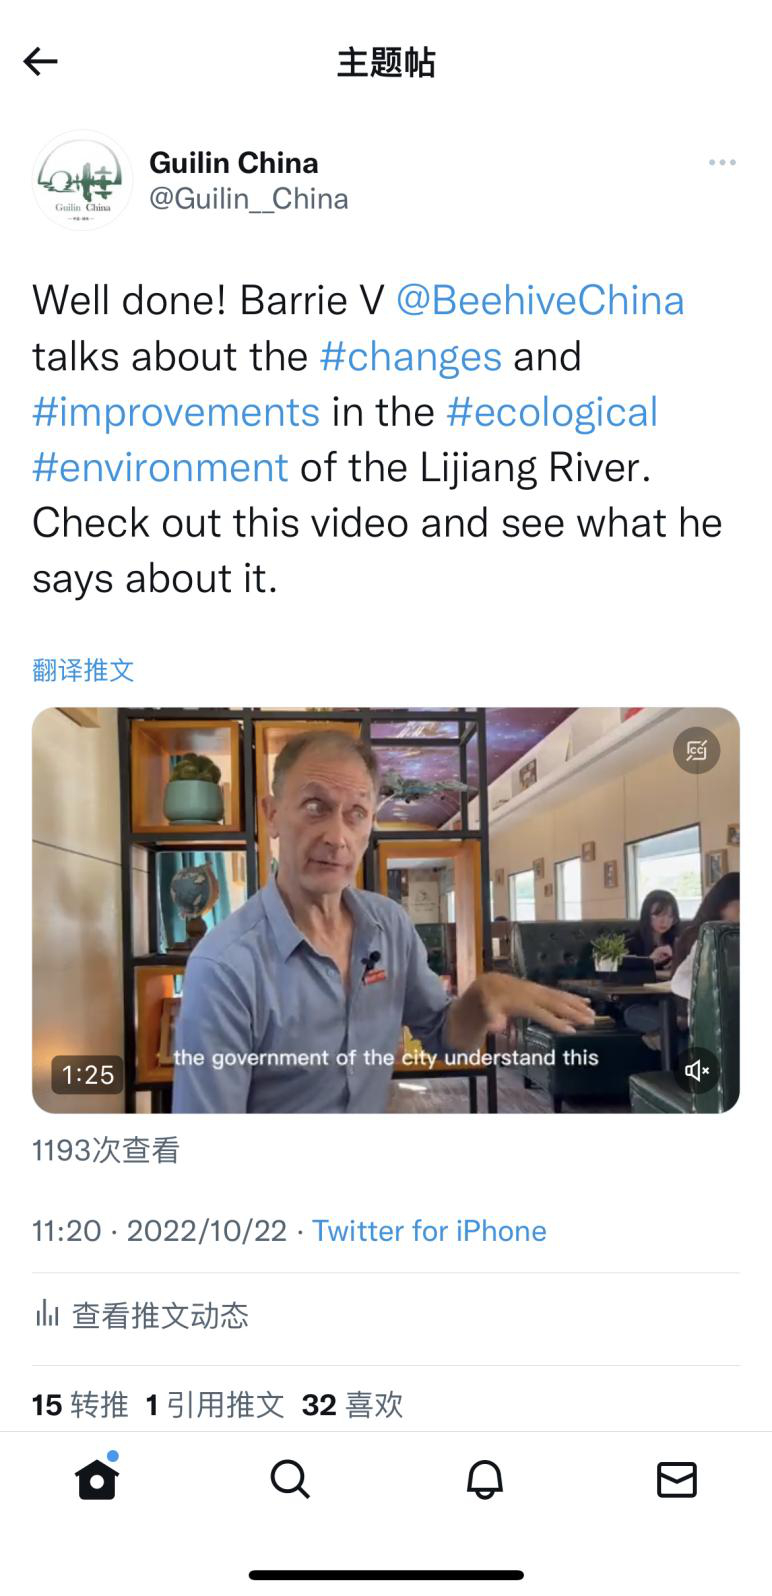Open the #improvements hashtag

176,412
